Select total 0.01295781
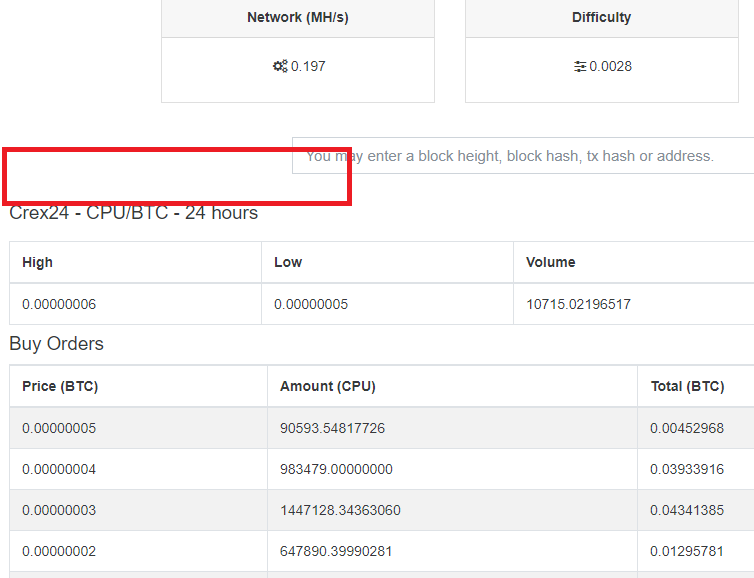 tap(687, 551)
